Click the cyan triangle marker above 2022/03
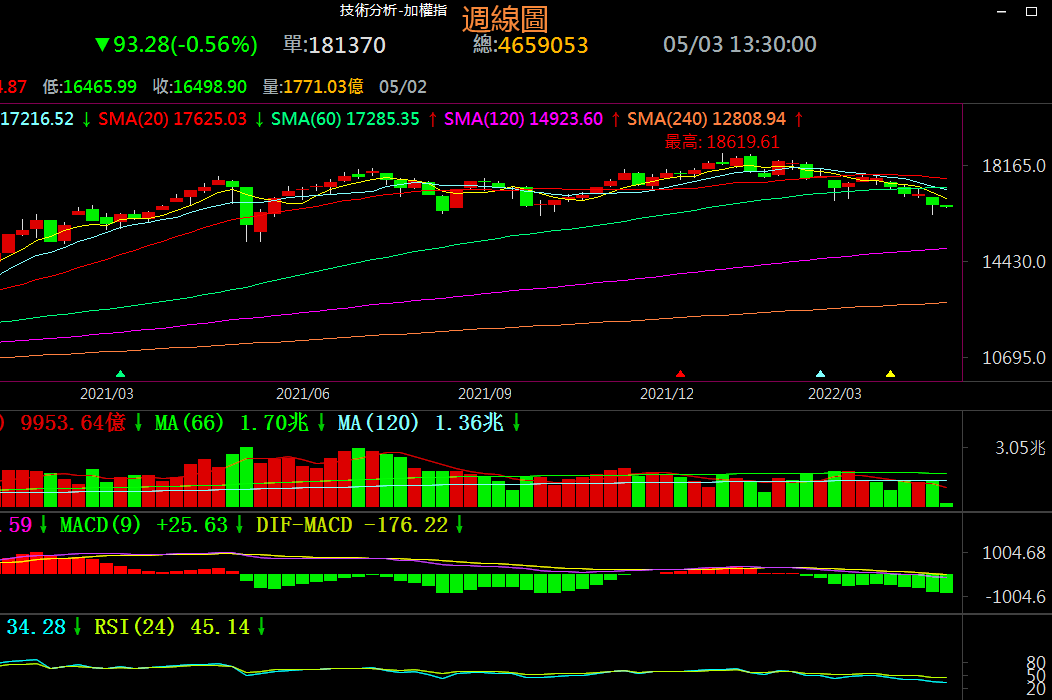1052x700 pixels. (x=821, y=373)
